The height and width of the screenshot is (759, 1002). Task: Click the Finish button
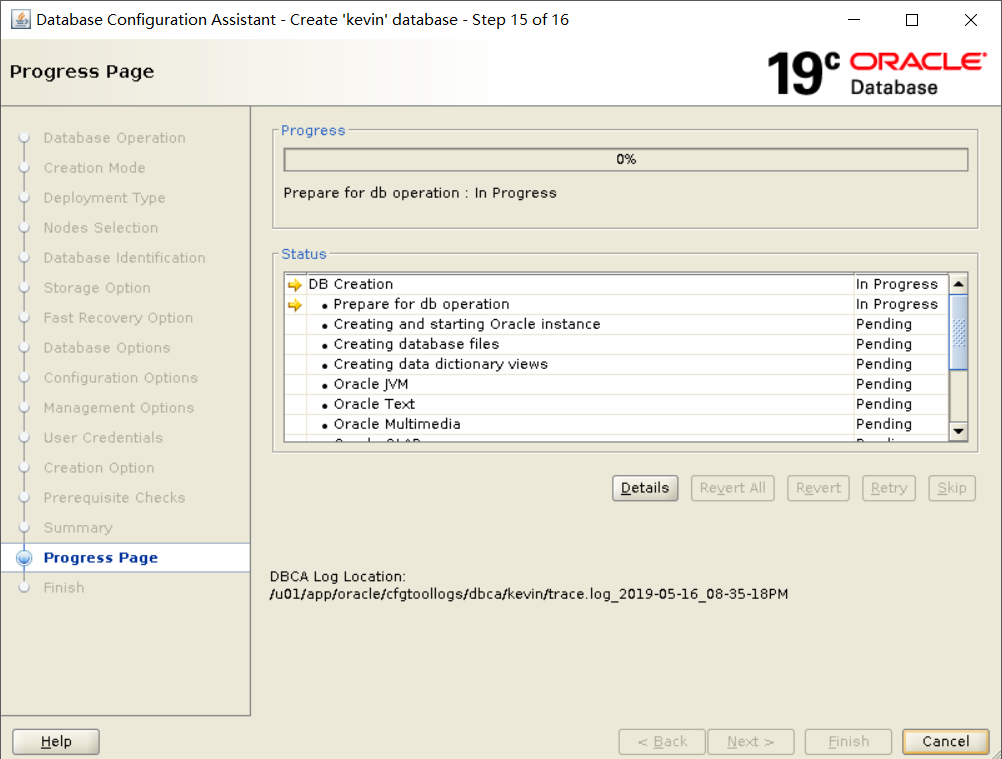[848, 742]
